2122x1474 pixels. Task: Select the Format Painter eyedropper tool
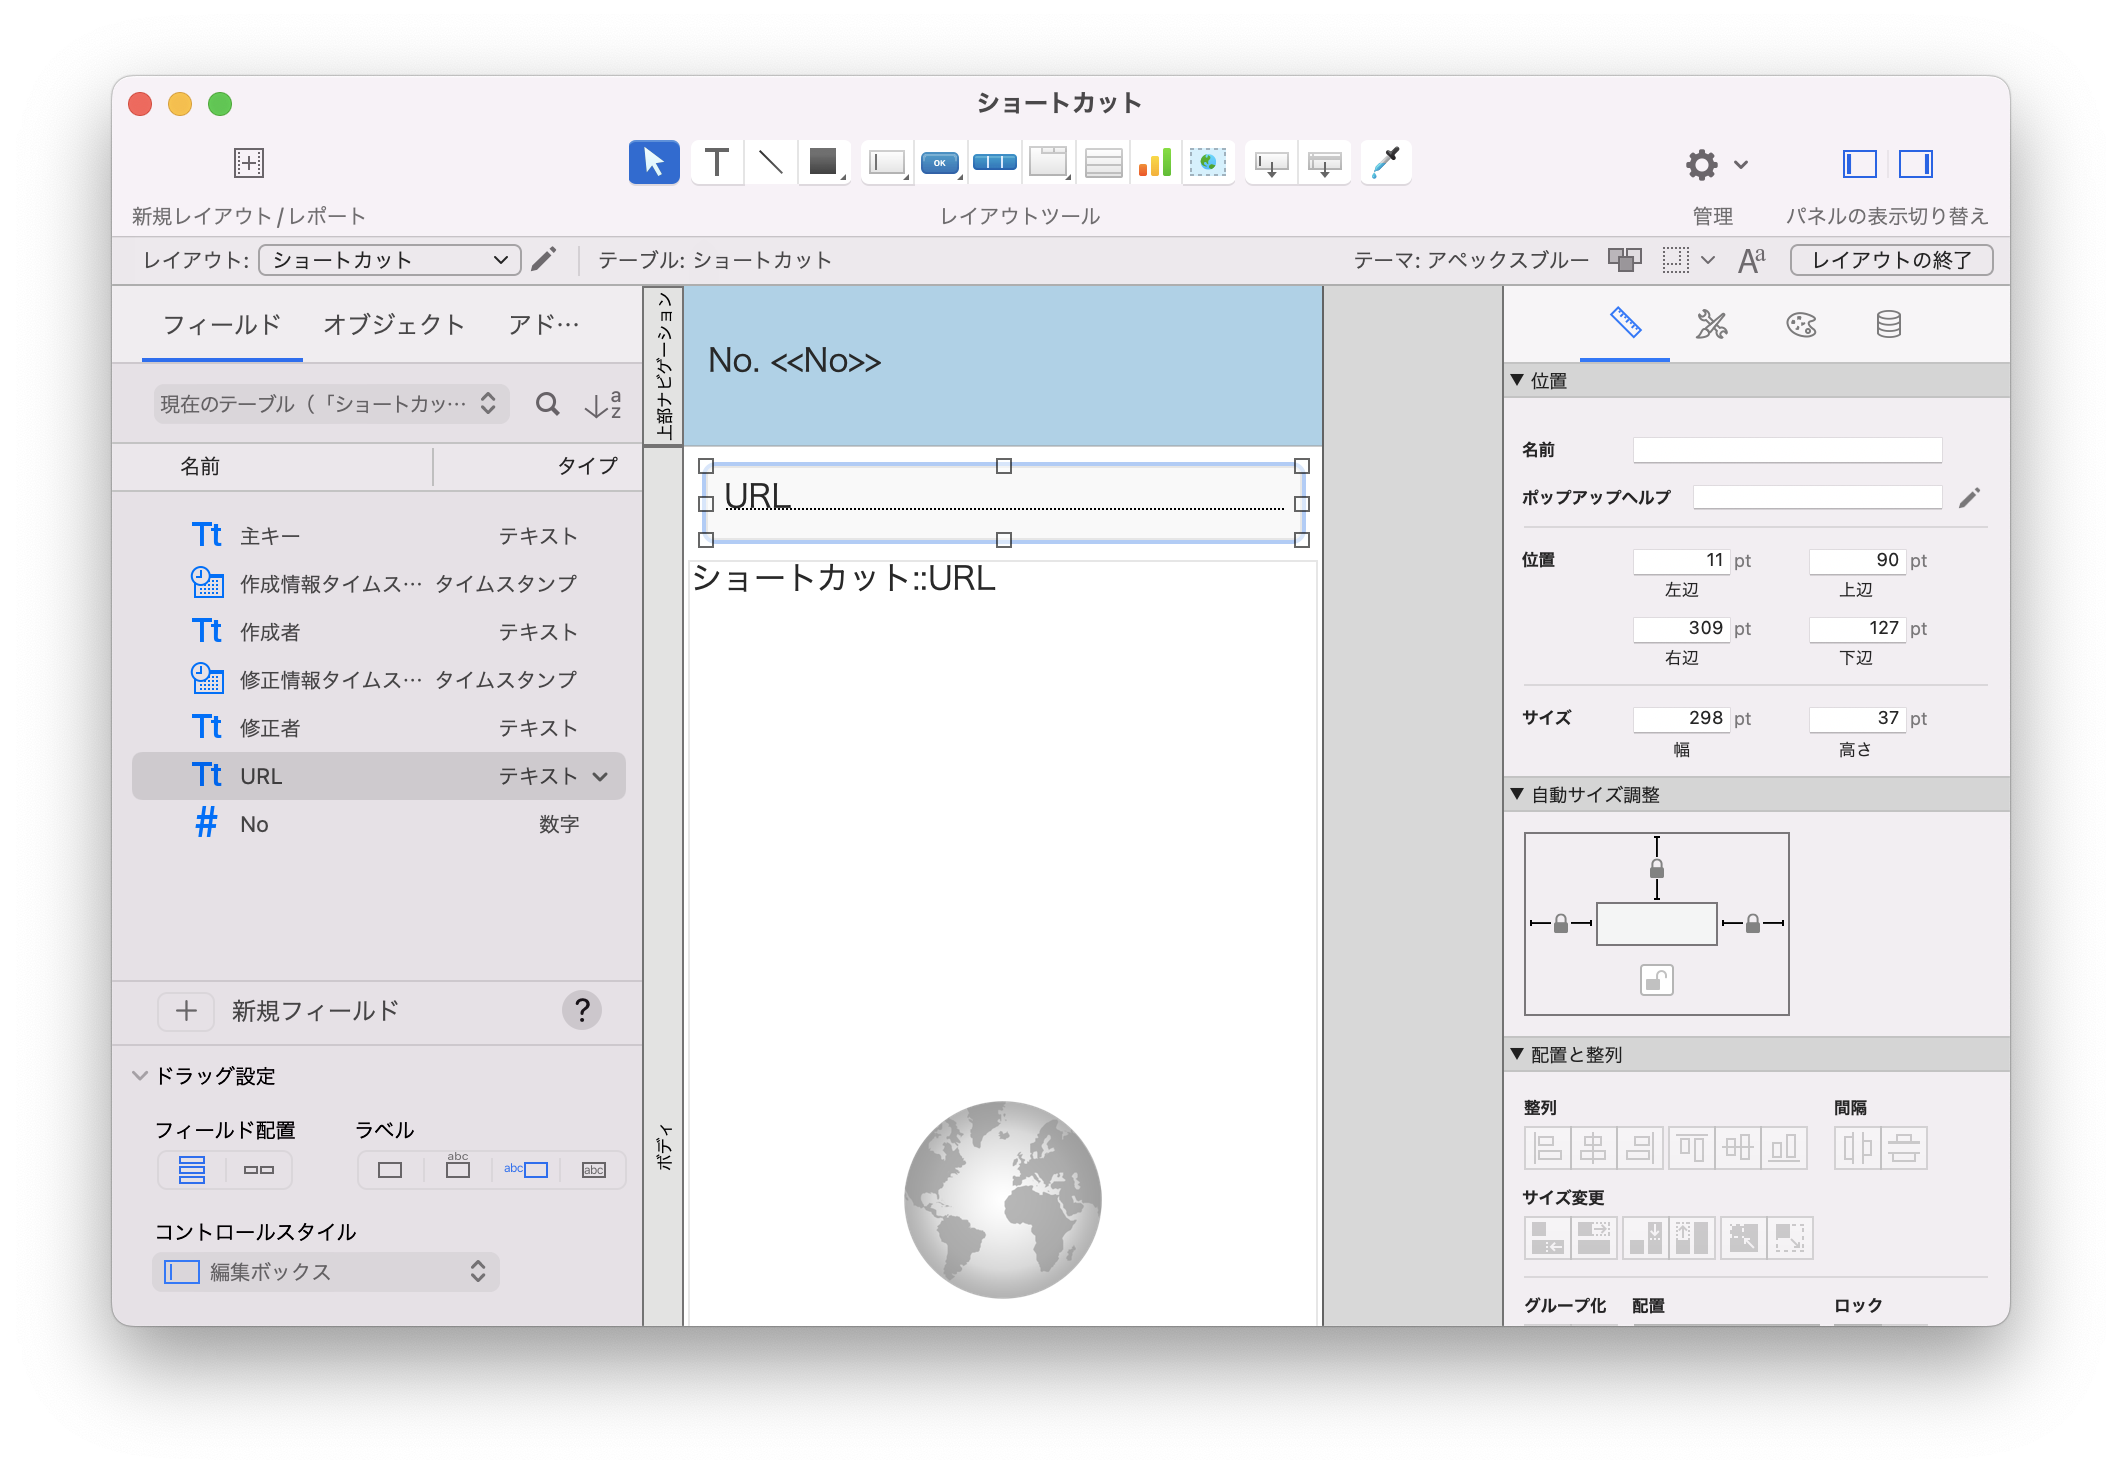pyautogui.click(x=1387, y=162)
